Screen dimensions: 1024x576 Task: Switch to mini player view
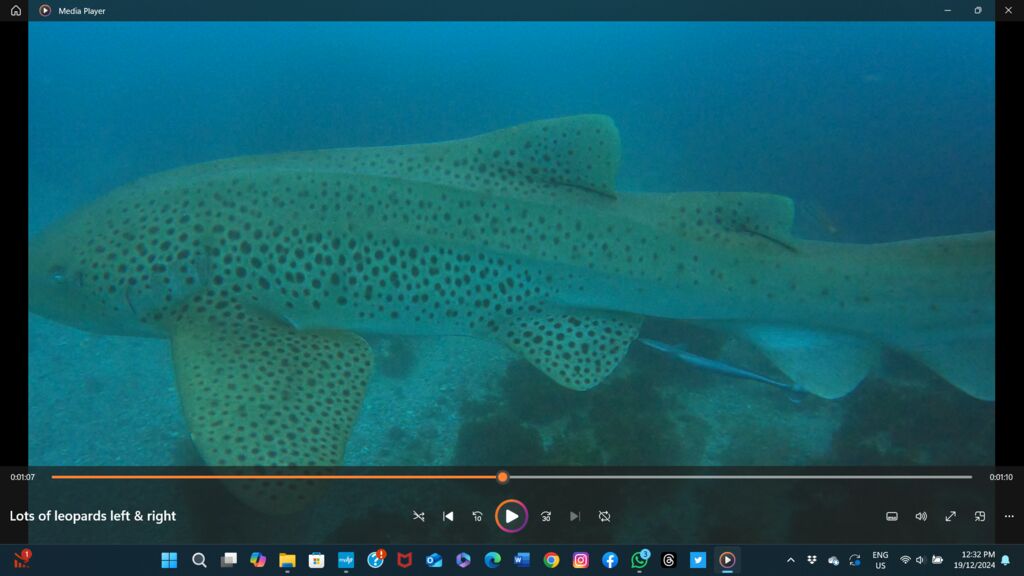point(980,516)
